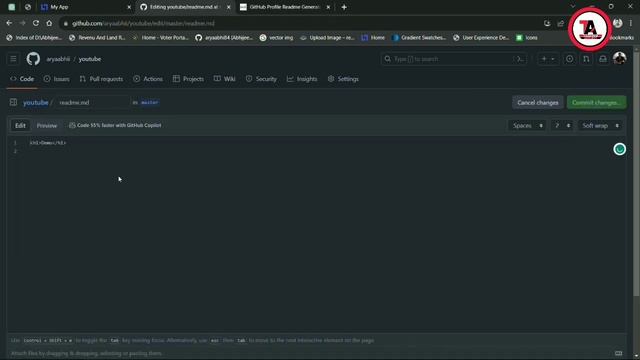This screenshot has height=360, width=640.
Task: Click the GitHub search box
Action: click(x=453, y=59)
